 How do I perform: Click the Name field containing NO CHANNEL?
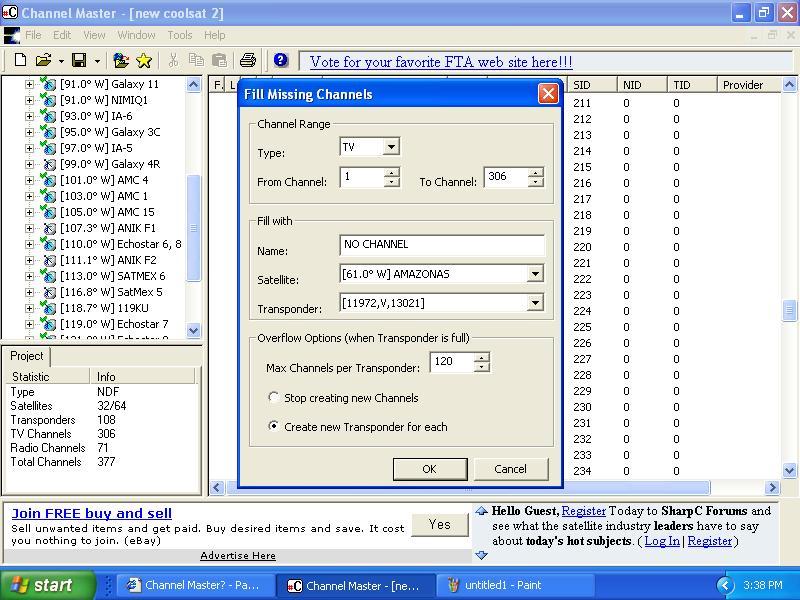(442, 245)
